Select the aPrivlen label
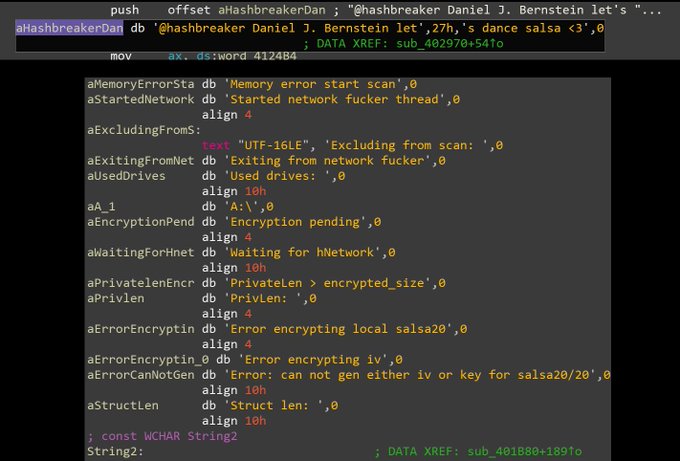680x461 pixels. pyautogui.click(x=115, y=298)
